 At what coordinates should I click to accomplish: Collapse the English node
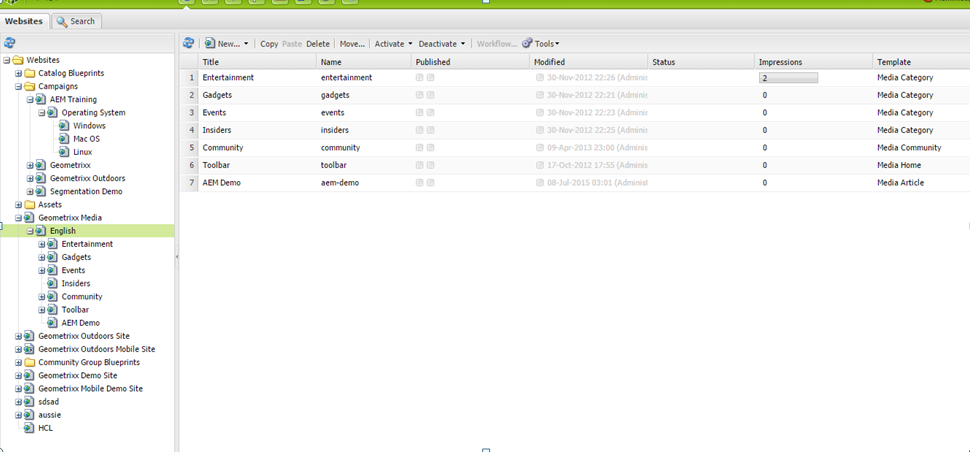coord(30,231)
